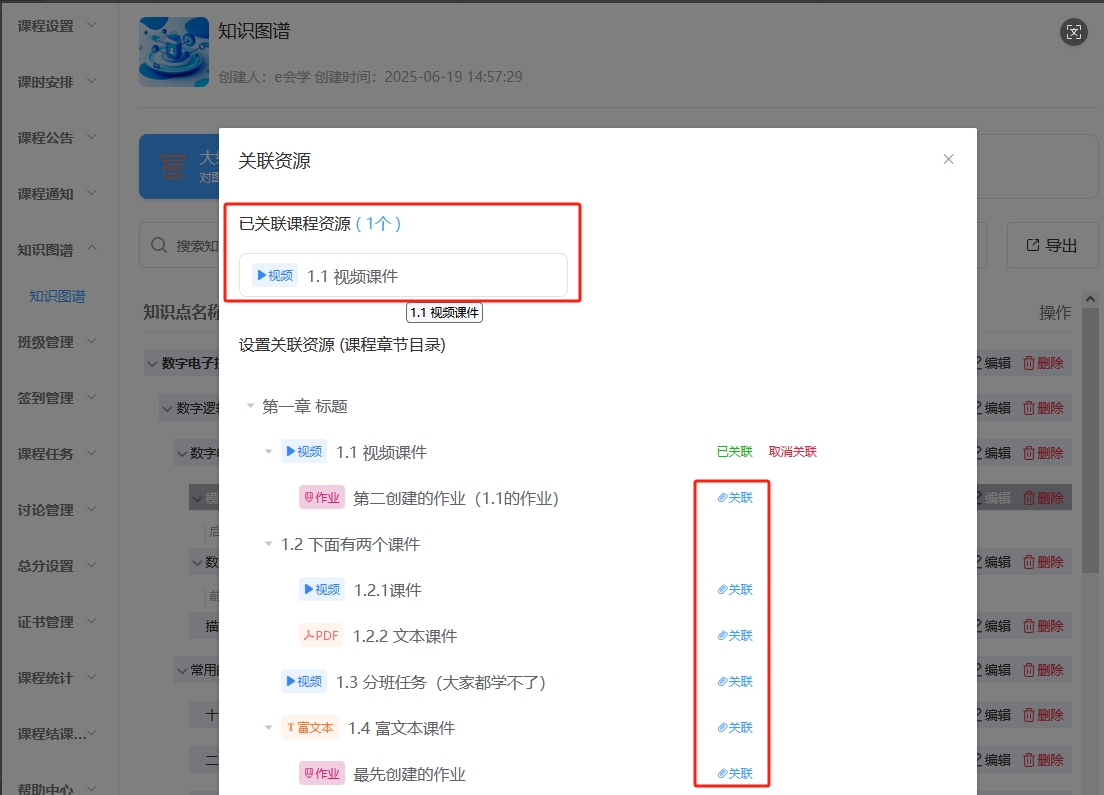Open the 班级管理 sidebar menu
1104x795 pixels.
coord(57,342)
